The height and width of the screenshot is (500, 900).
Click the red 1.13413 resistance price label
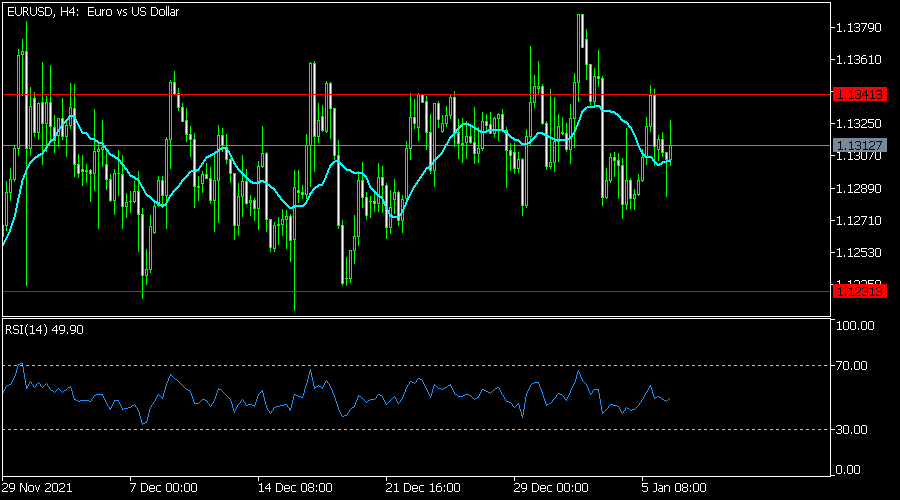pyautogui.click(x=859, y=94)
